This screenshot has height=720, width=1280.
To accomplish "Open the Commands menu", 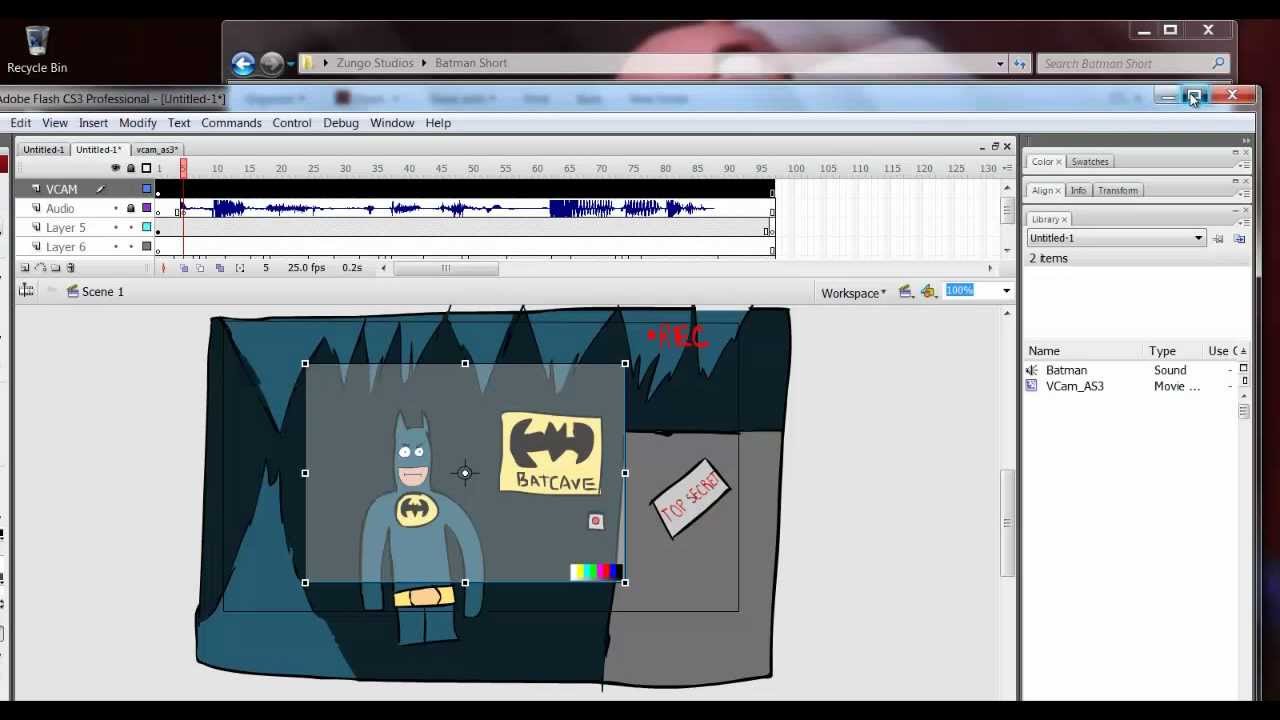I will pos(231,123).
